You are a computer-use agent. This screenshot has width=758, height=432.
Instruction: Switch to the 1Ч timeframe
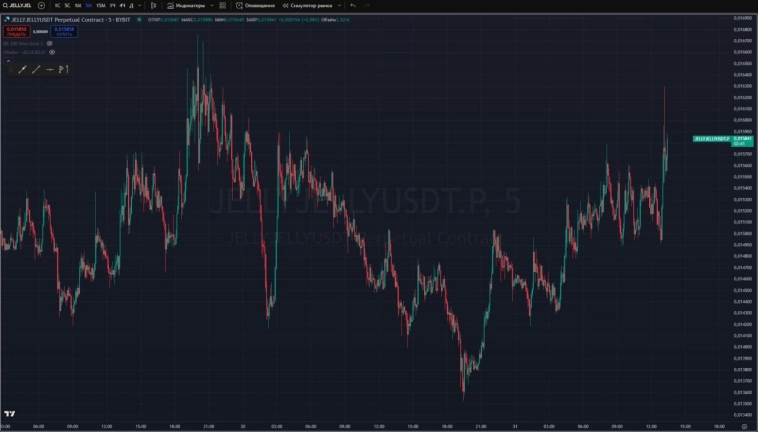tap(112, 6)
